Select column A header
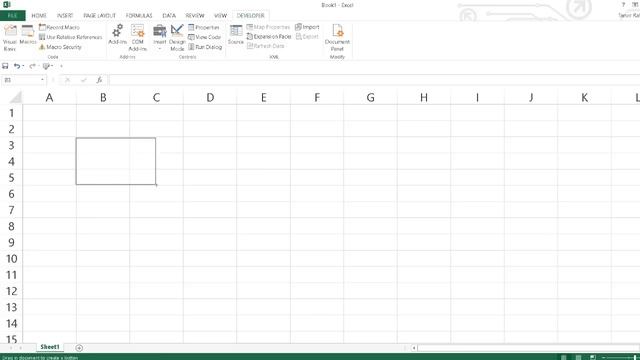The width and height of the screenshot is (640, 360). 49,98
